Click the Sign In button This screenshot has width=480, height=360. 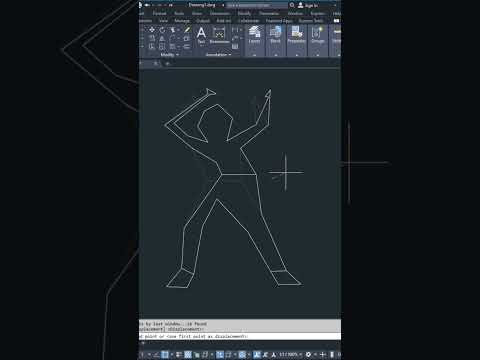pos(308,5)
